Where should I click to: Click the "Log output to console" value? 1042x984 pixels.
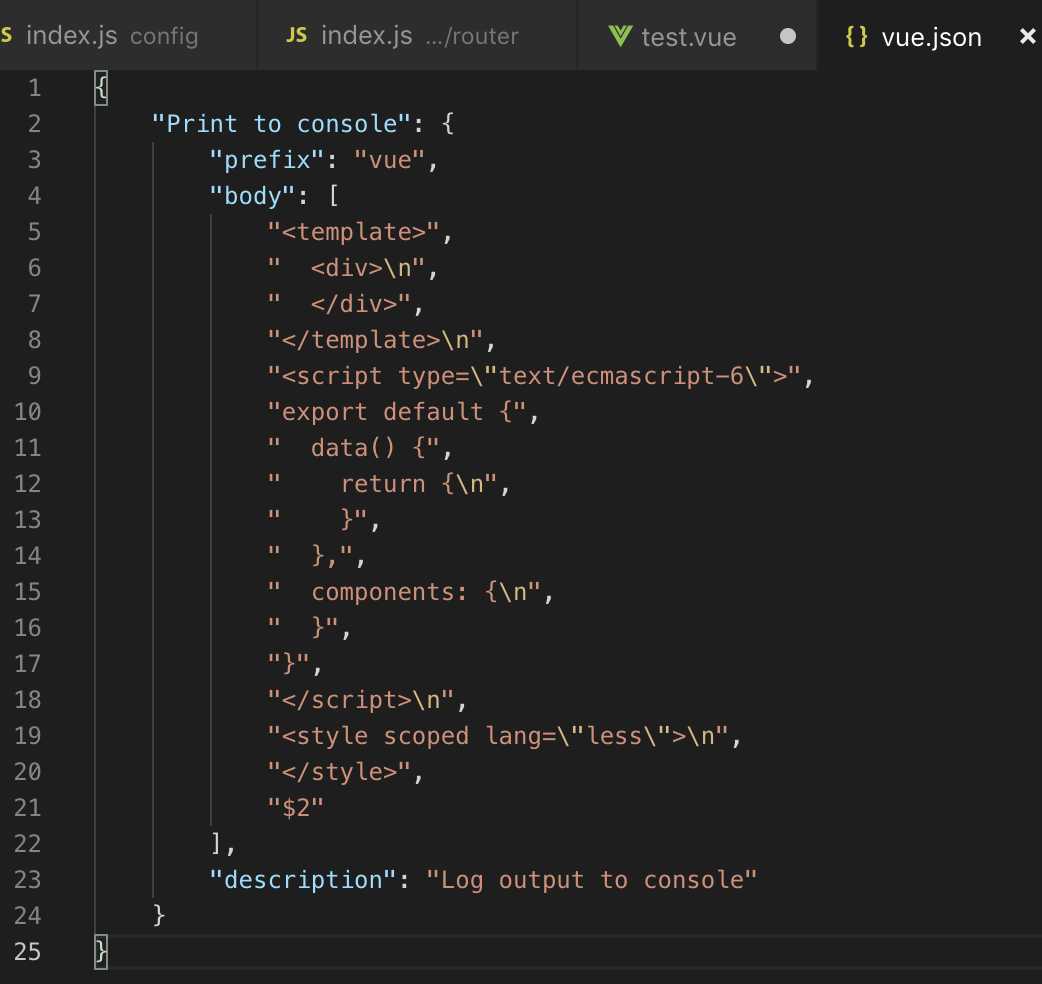(591, 879)
